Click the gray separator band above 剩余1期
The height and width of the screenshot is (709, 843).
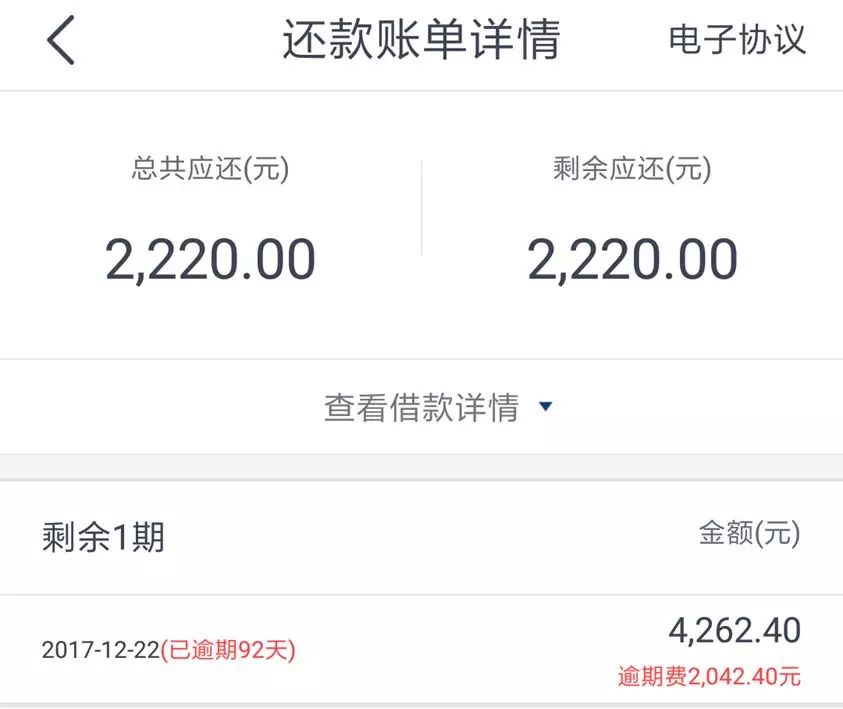click(421, 467)
